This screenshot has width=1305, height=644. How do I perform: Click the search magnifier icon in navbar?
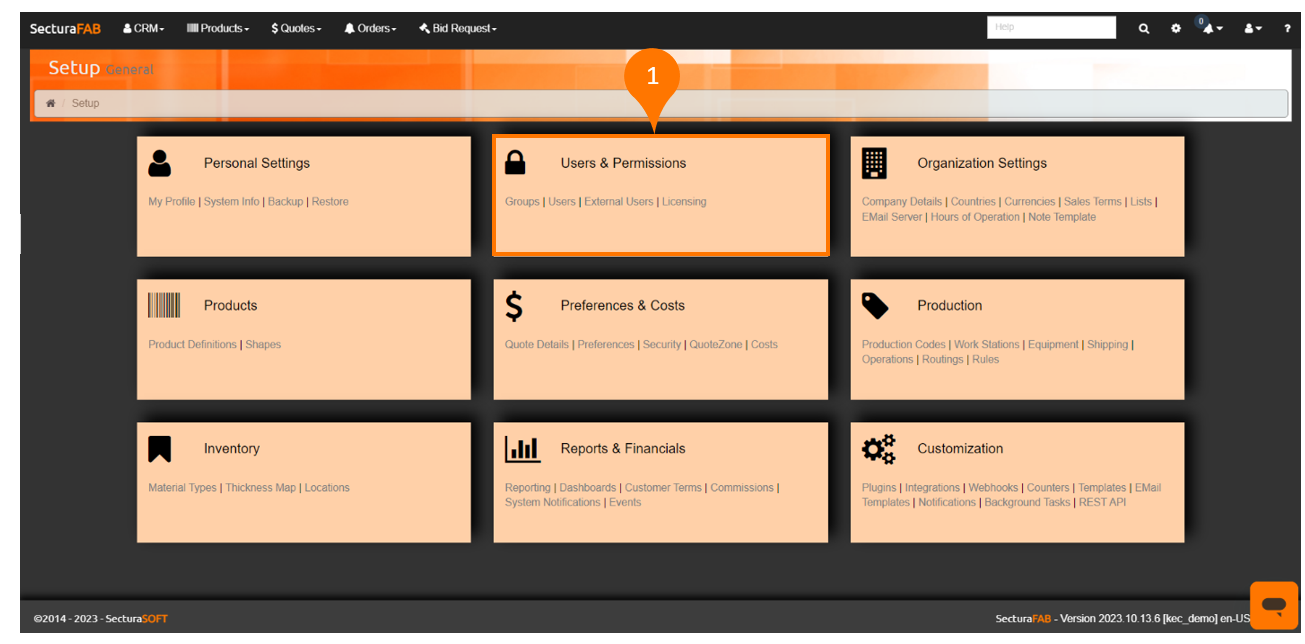click(1144, 29)
